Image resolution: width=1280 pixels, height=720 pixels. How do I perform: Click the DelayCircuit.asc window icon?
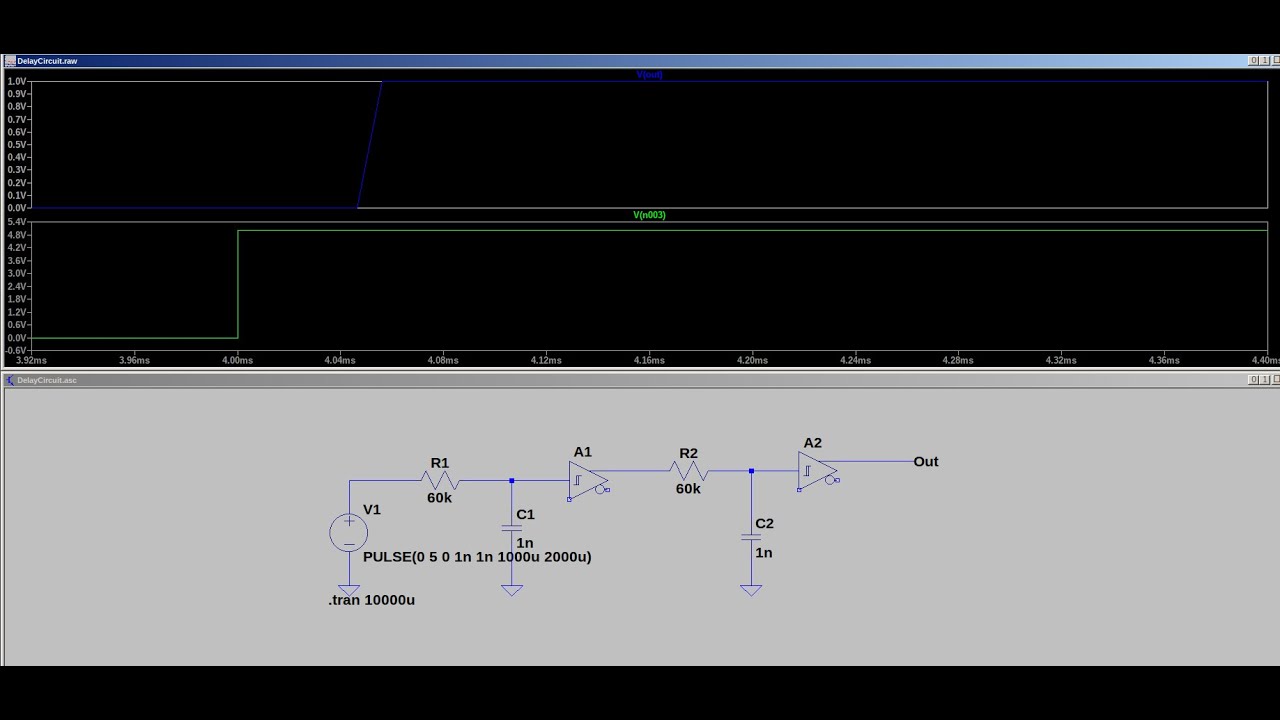tap(10, 380)
